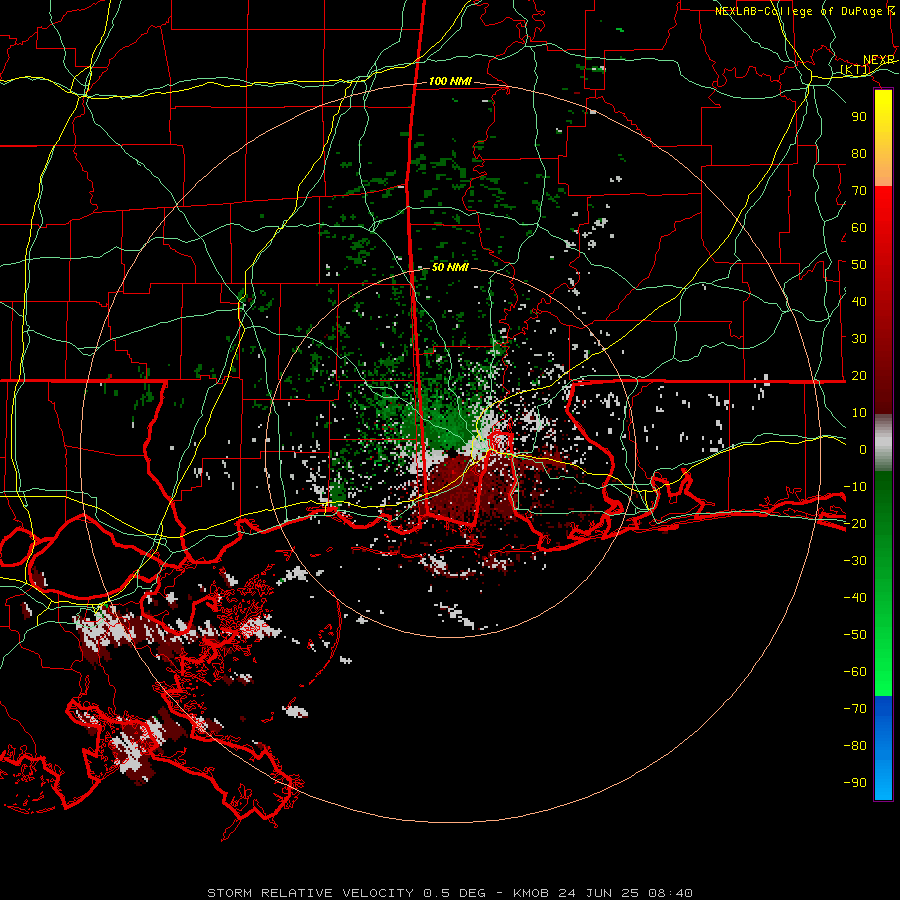The image size is (900, 900).
Task: Click the 70 value on the velocity scale
Action: (859, 191)
